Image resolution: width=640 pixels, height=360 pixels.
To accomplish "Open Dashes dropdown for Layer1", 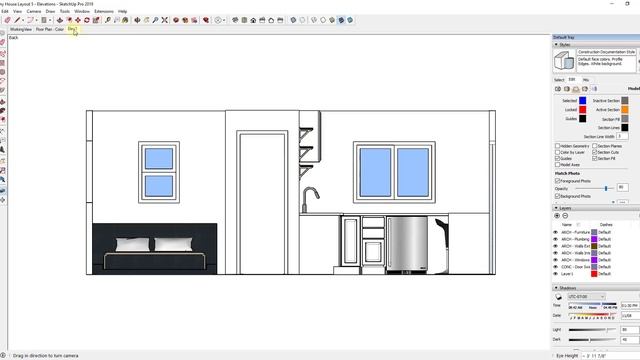I will click(x=604, y=274).
